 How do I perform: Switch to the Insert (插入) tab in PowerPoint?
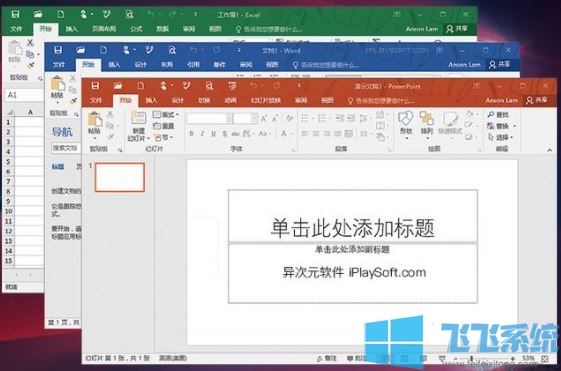(152, 101)
